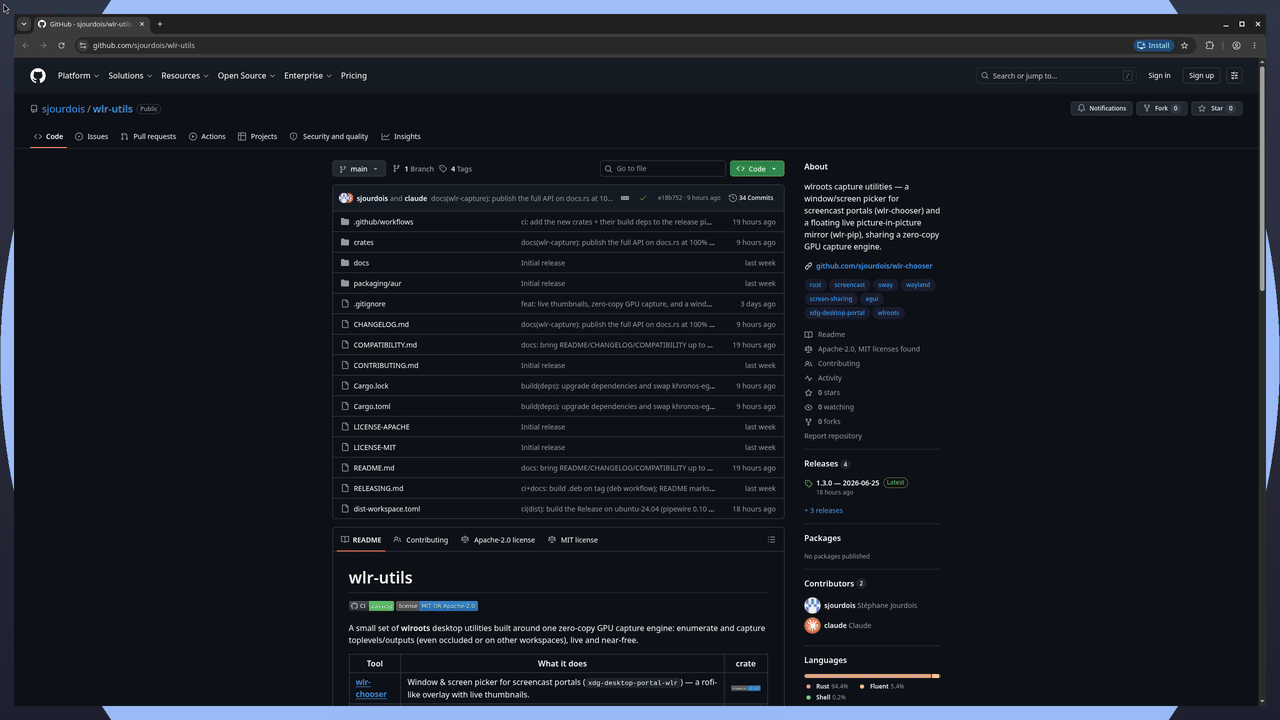Open the main branch selector

[x=358, y=169]
